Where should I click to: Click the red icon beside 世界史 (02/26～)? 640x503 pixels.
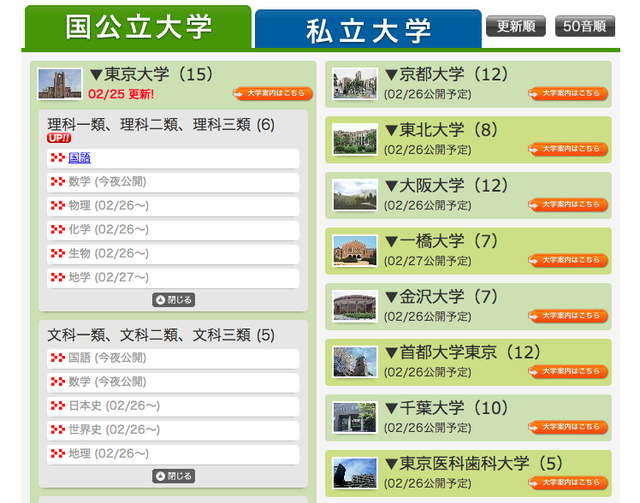(58, 430)
